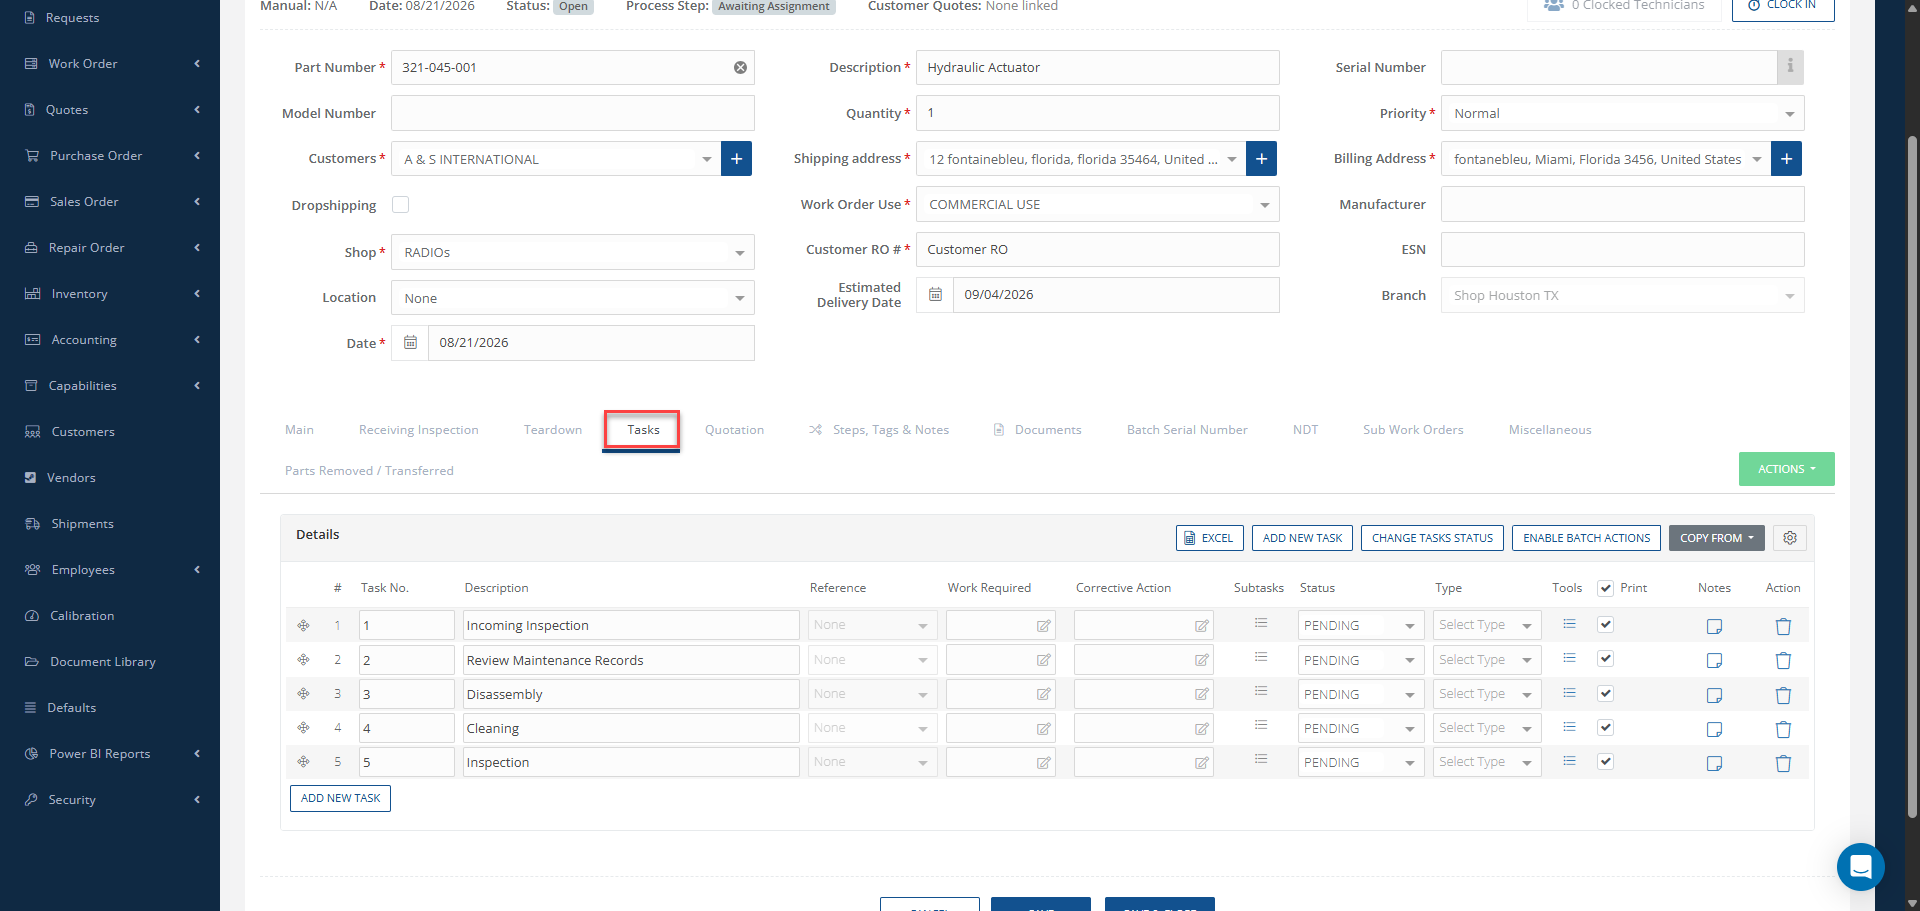The width and height of the screenshot is (1920, 911).
Task: Switch to the Quotation tab
Action: [734, 430]
